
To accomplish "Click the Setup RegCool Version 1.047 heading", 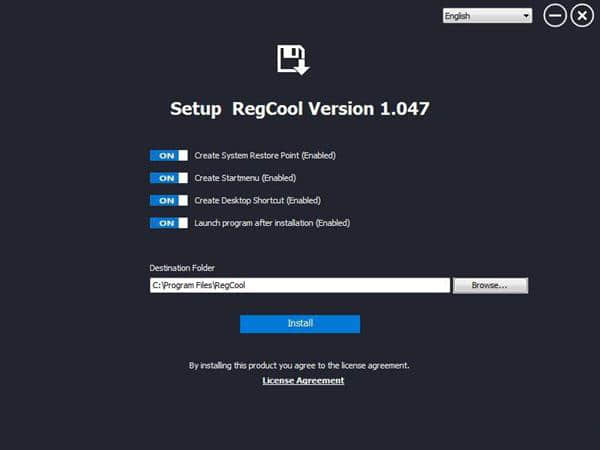I will 299,109.
